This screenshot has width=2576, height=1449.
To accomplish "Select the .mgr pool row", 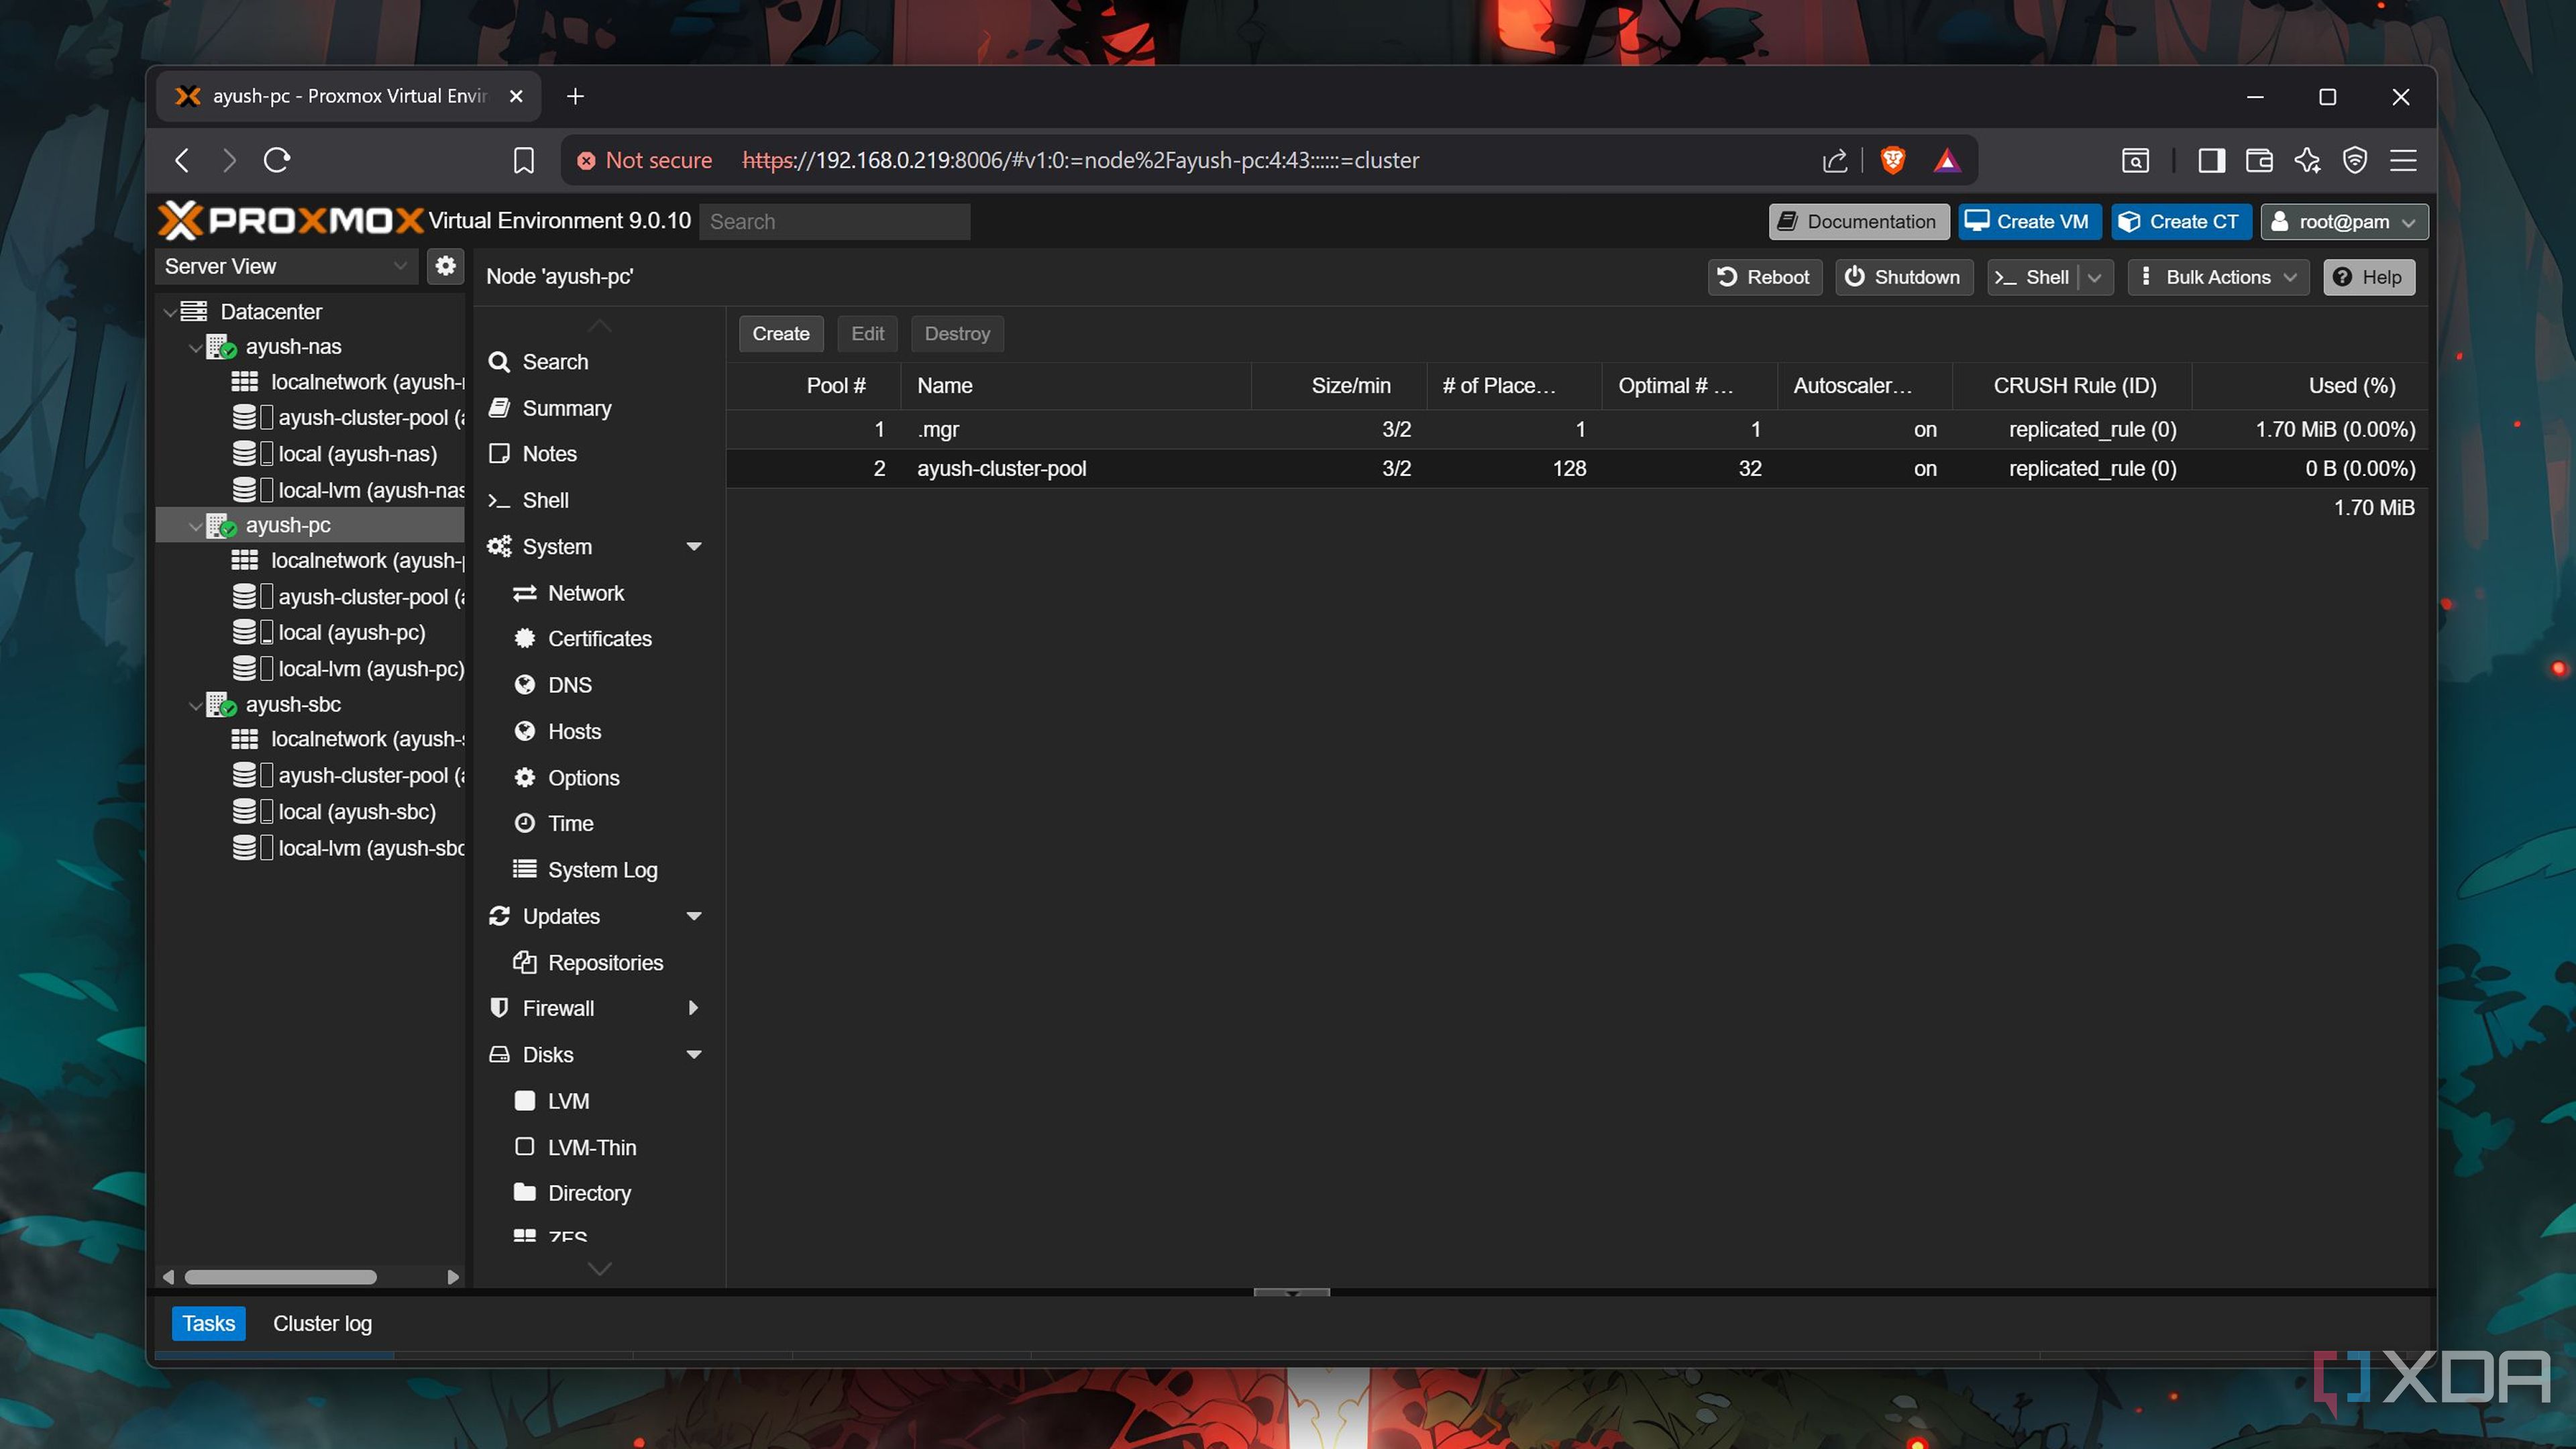I will 1577,429.
